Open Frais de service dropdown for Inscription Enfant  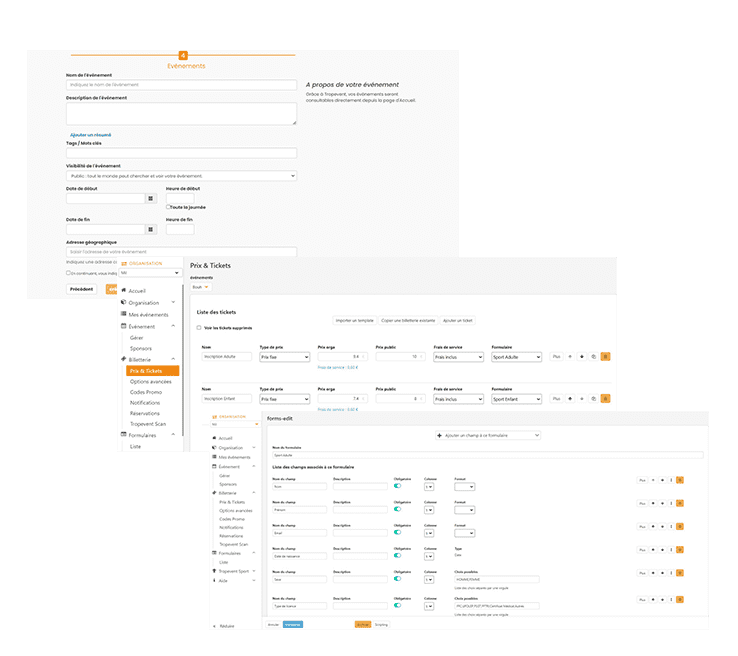click(458, 399)
